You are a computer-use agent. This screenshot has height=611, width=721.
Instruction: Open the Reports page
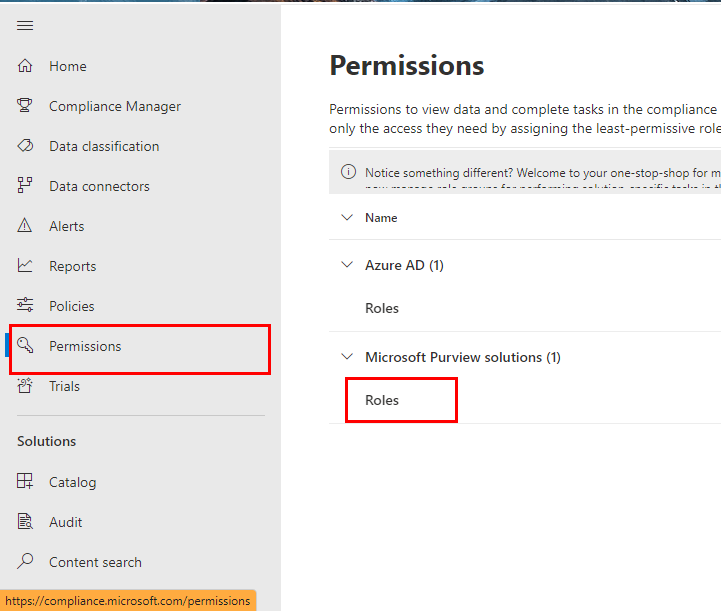(x=73, y=266)
